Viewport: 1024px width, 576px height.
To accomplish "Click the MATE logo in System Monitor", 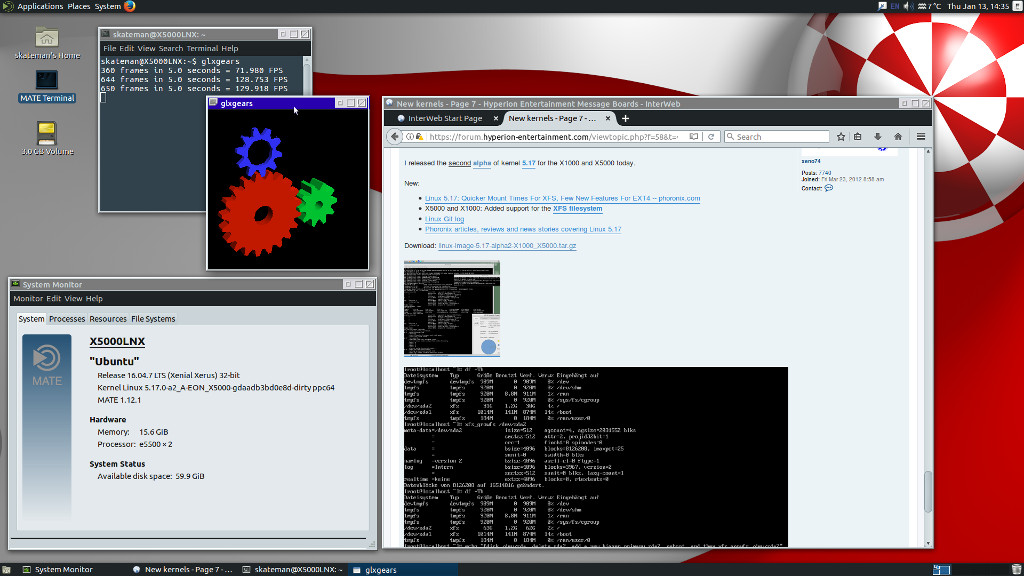I will coord(47,366).
